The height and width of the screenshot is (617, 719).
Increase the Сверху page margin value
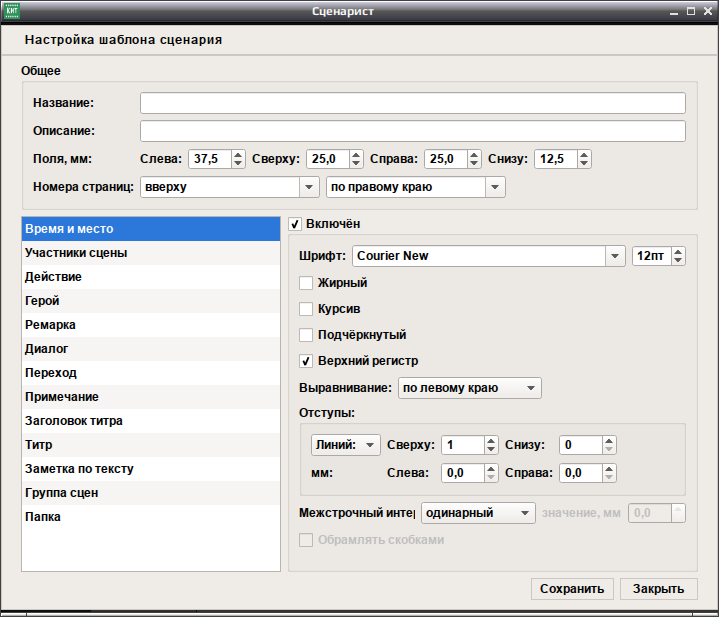pyautogui.click(x=356, y=155)
